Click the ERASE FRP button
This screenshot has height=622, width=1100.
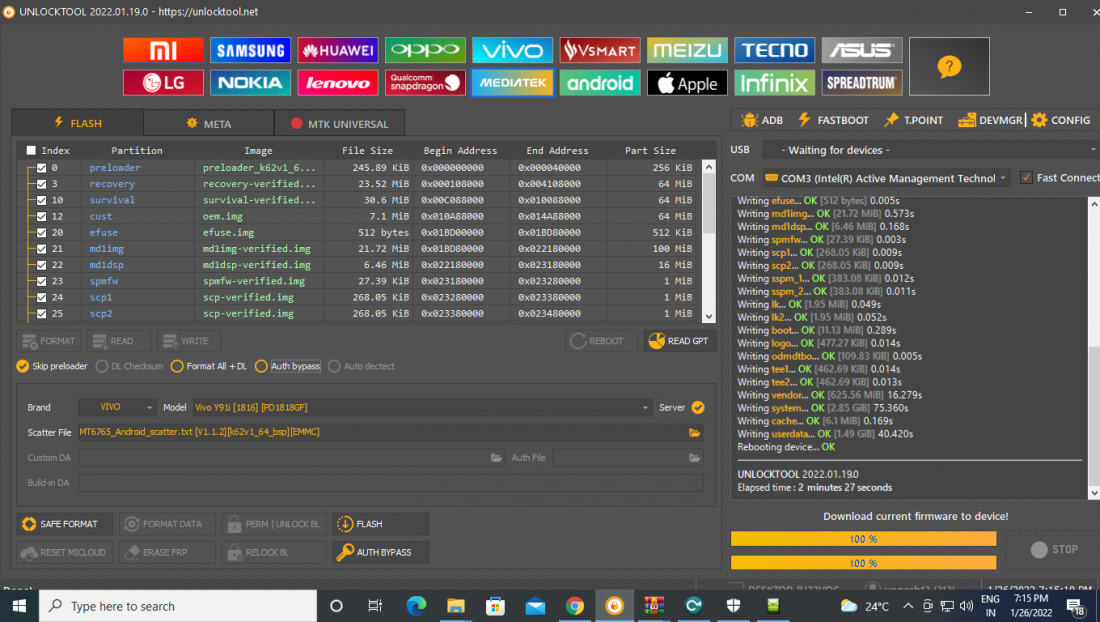click(167, 553)
